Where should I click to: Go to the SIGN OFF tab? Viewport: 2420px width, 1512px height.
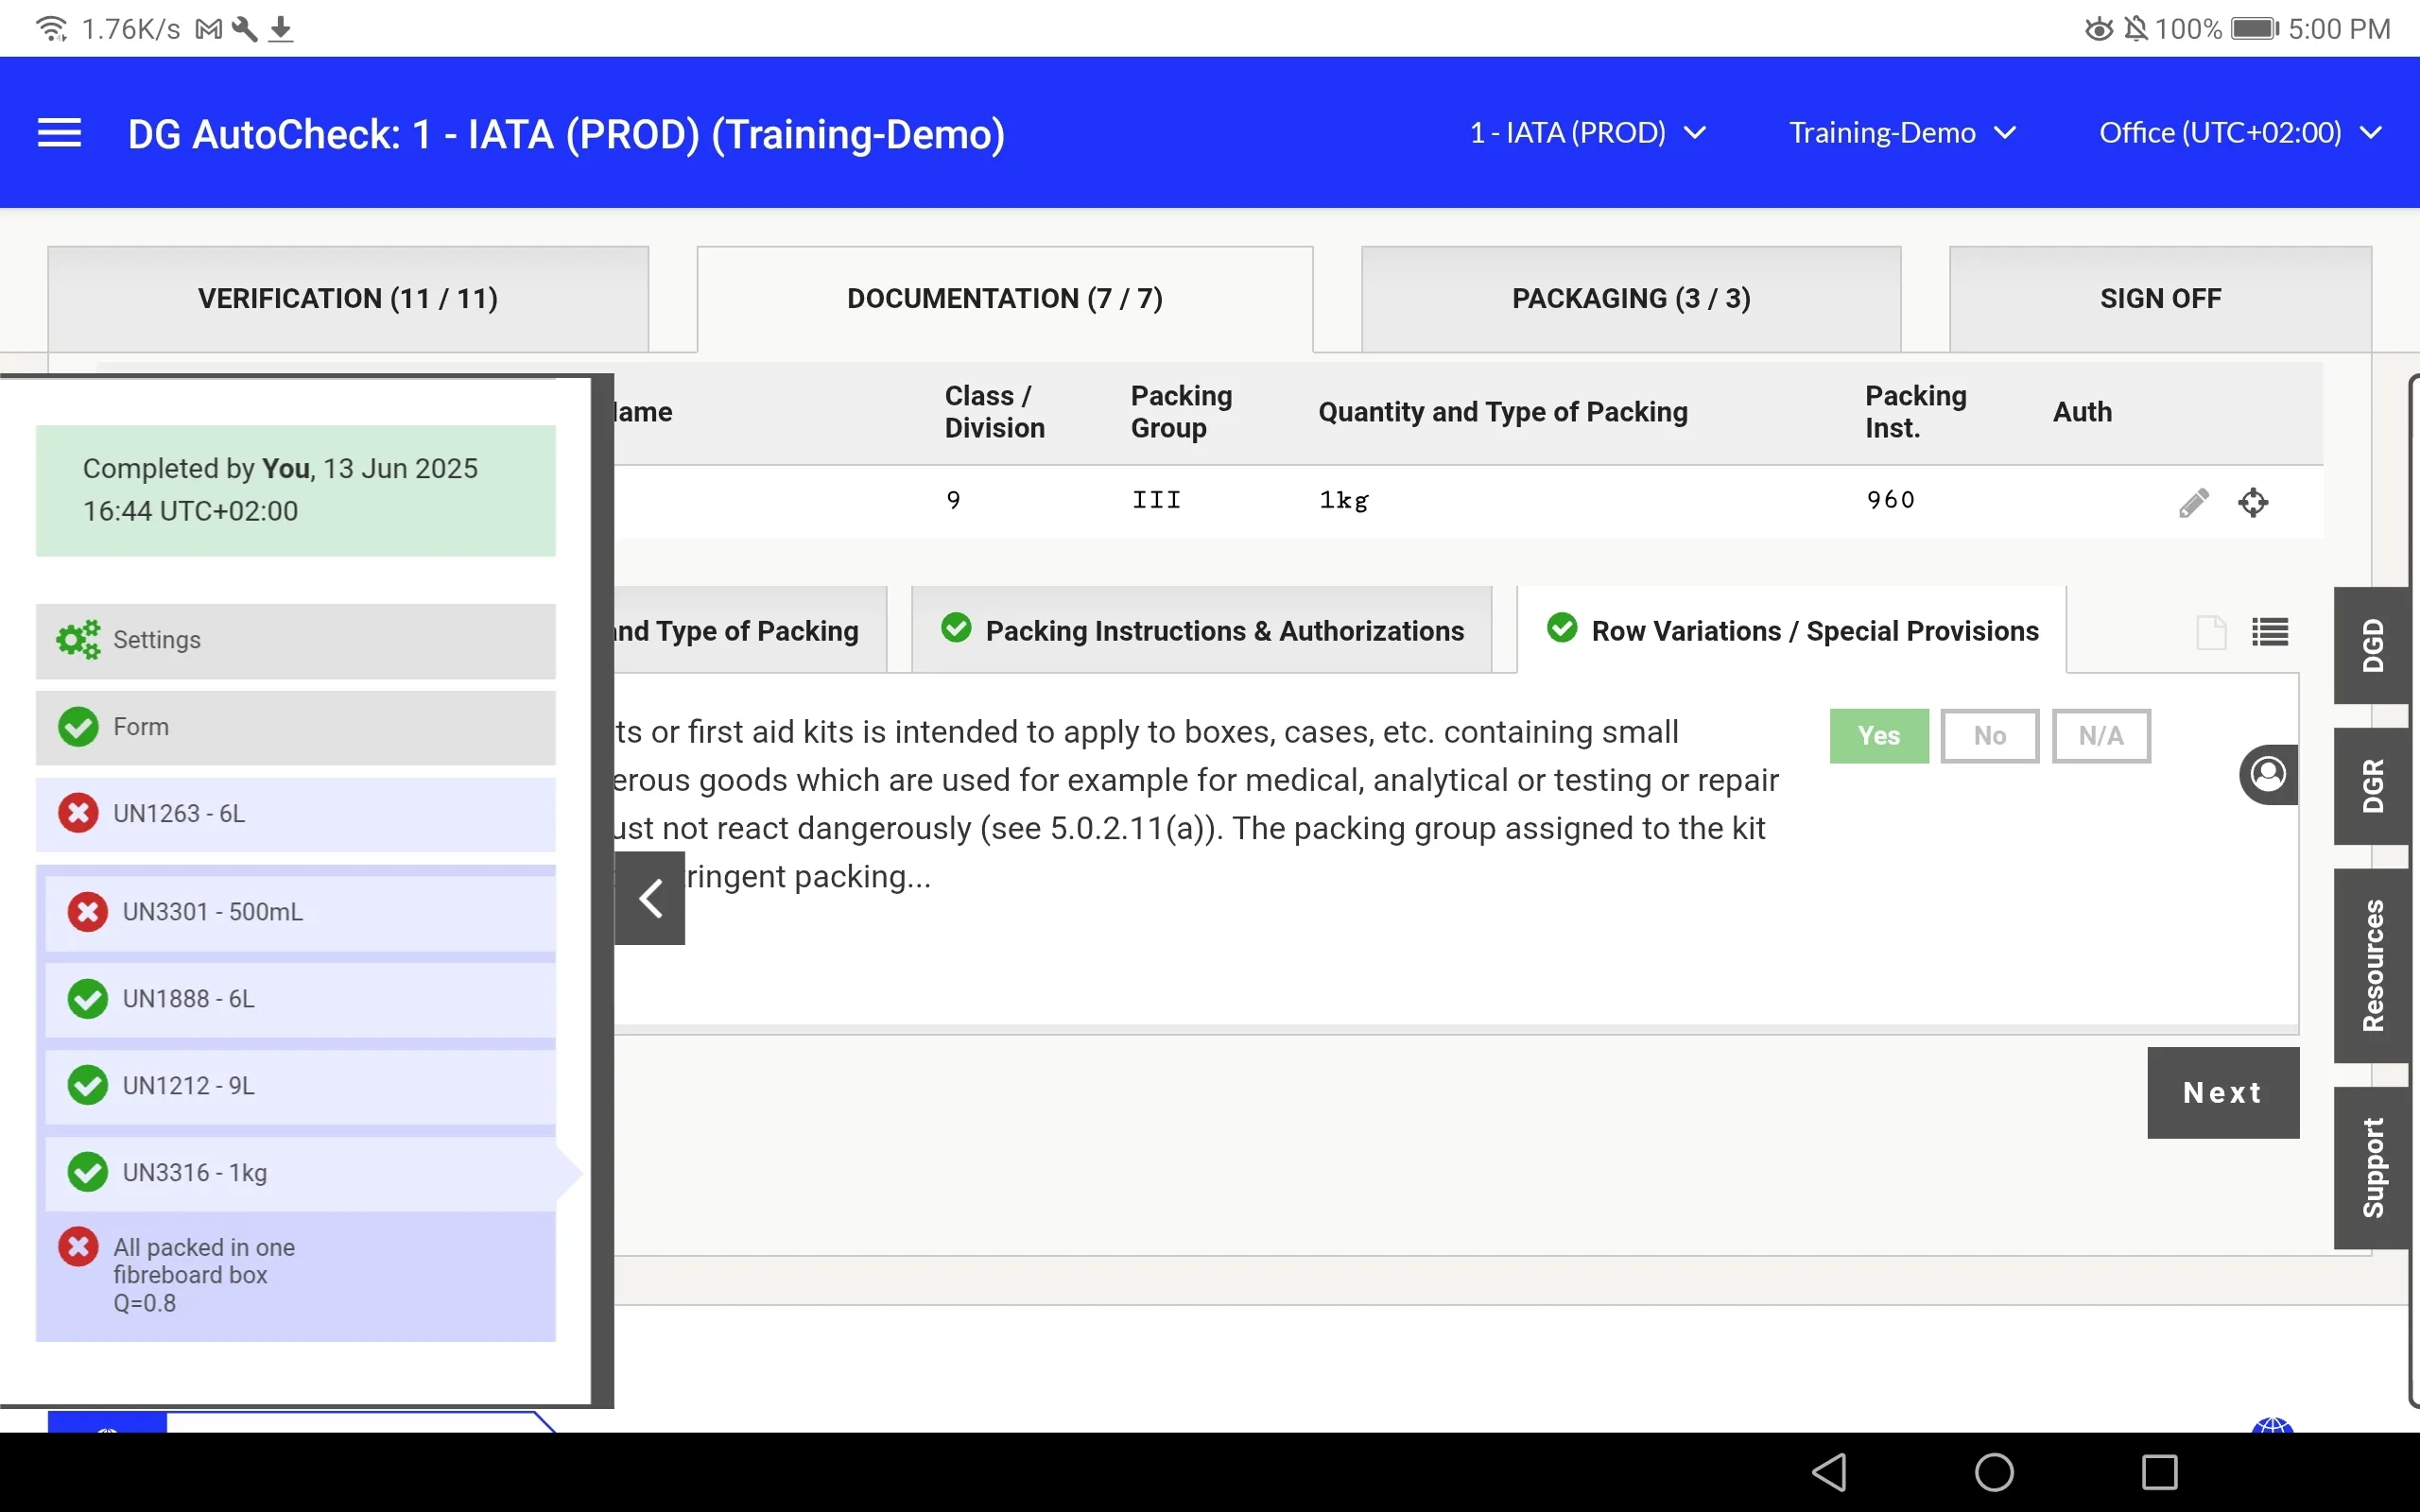click(2160, 299)
